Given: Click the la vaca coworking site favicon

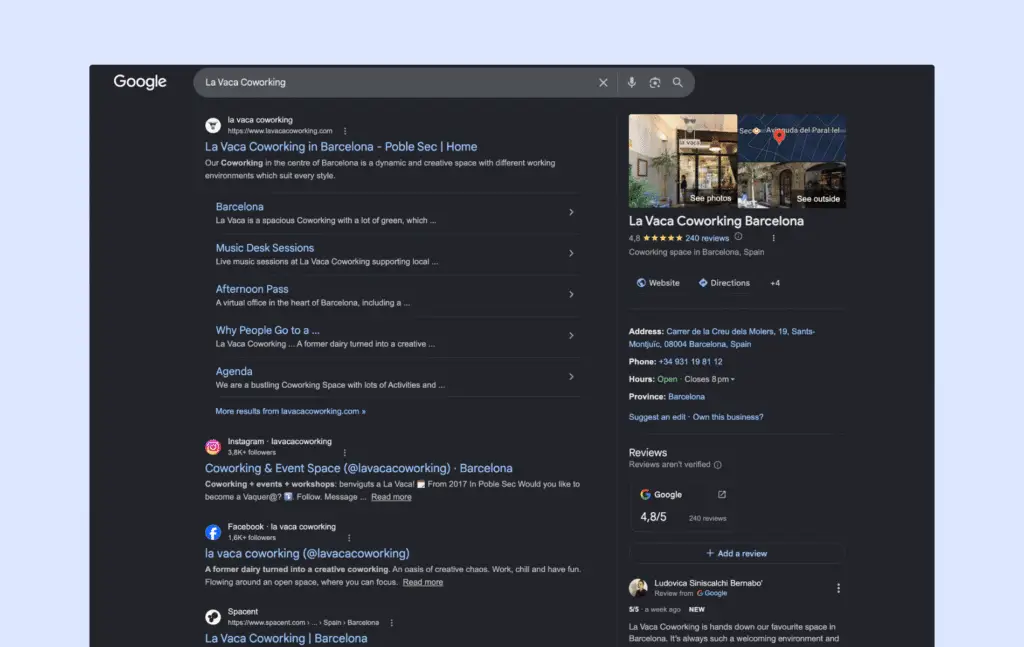Looking at the screenshot, I should pyautogui.click(x=213, y=125).
